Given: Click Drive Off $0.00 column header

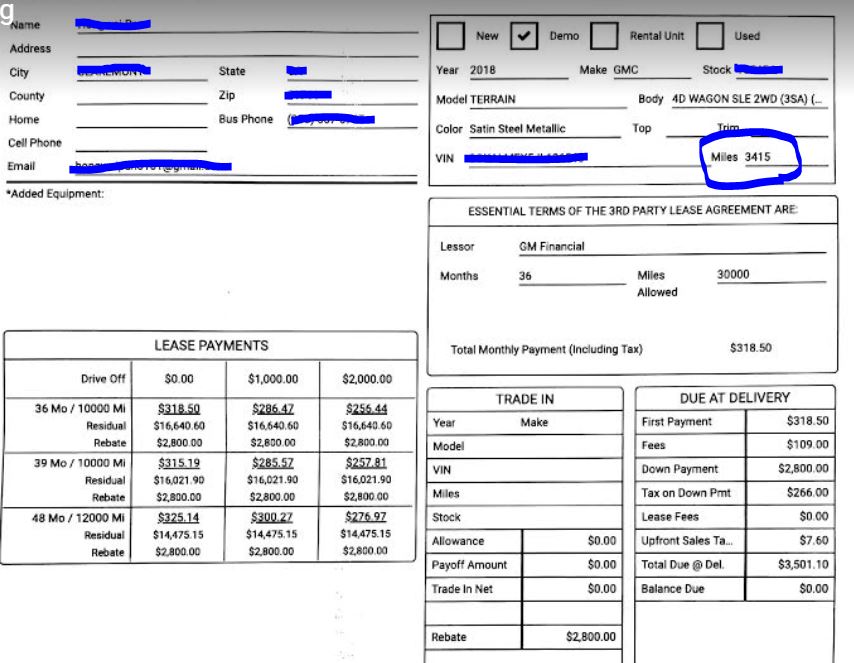Looking at the screenshot, I should point(179,379).
